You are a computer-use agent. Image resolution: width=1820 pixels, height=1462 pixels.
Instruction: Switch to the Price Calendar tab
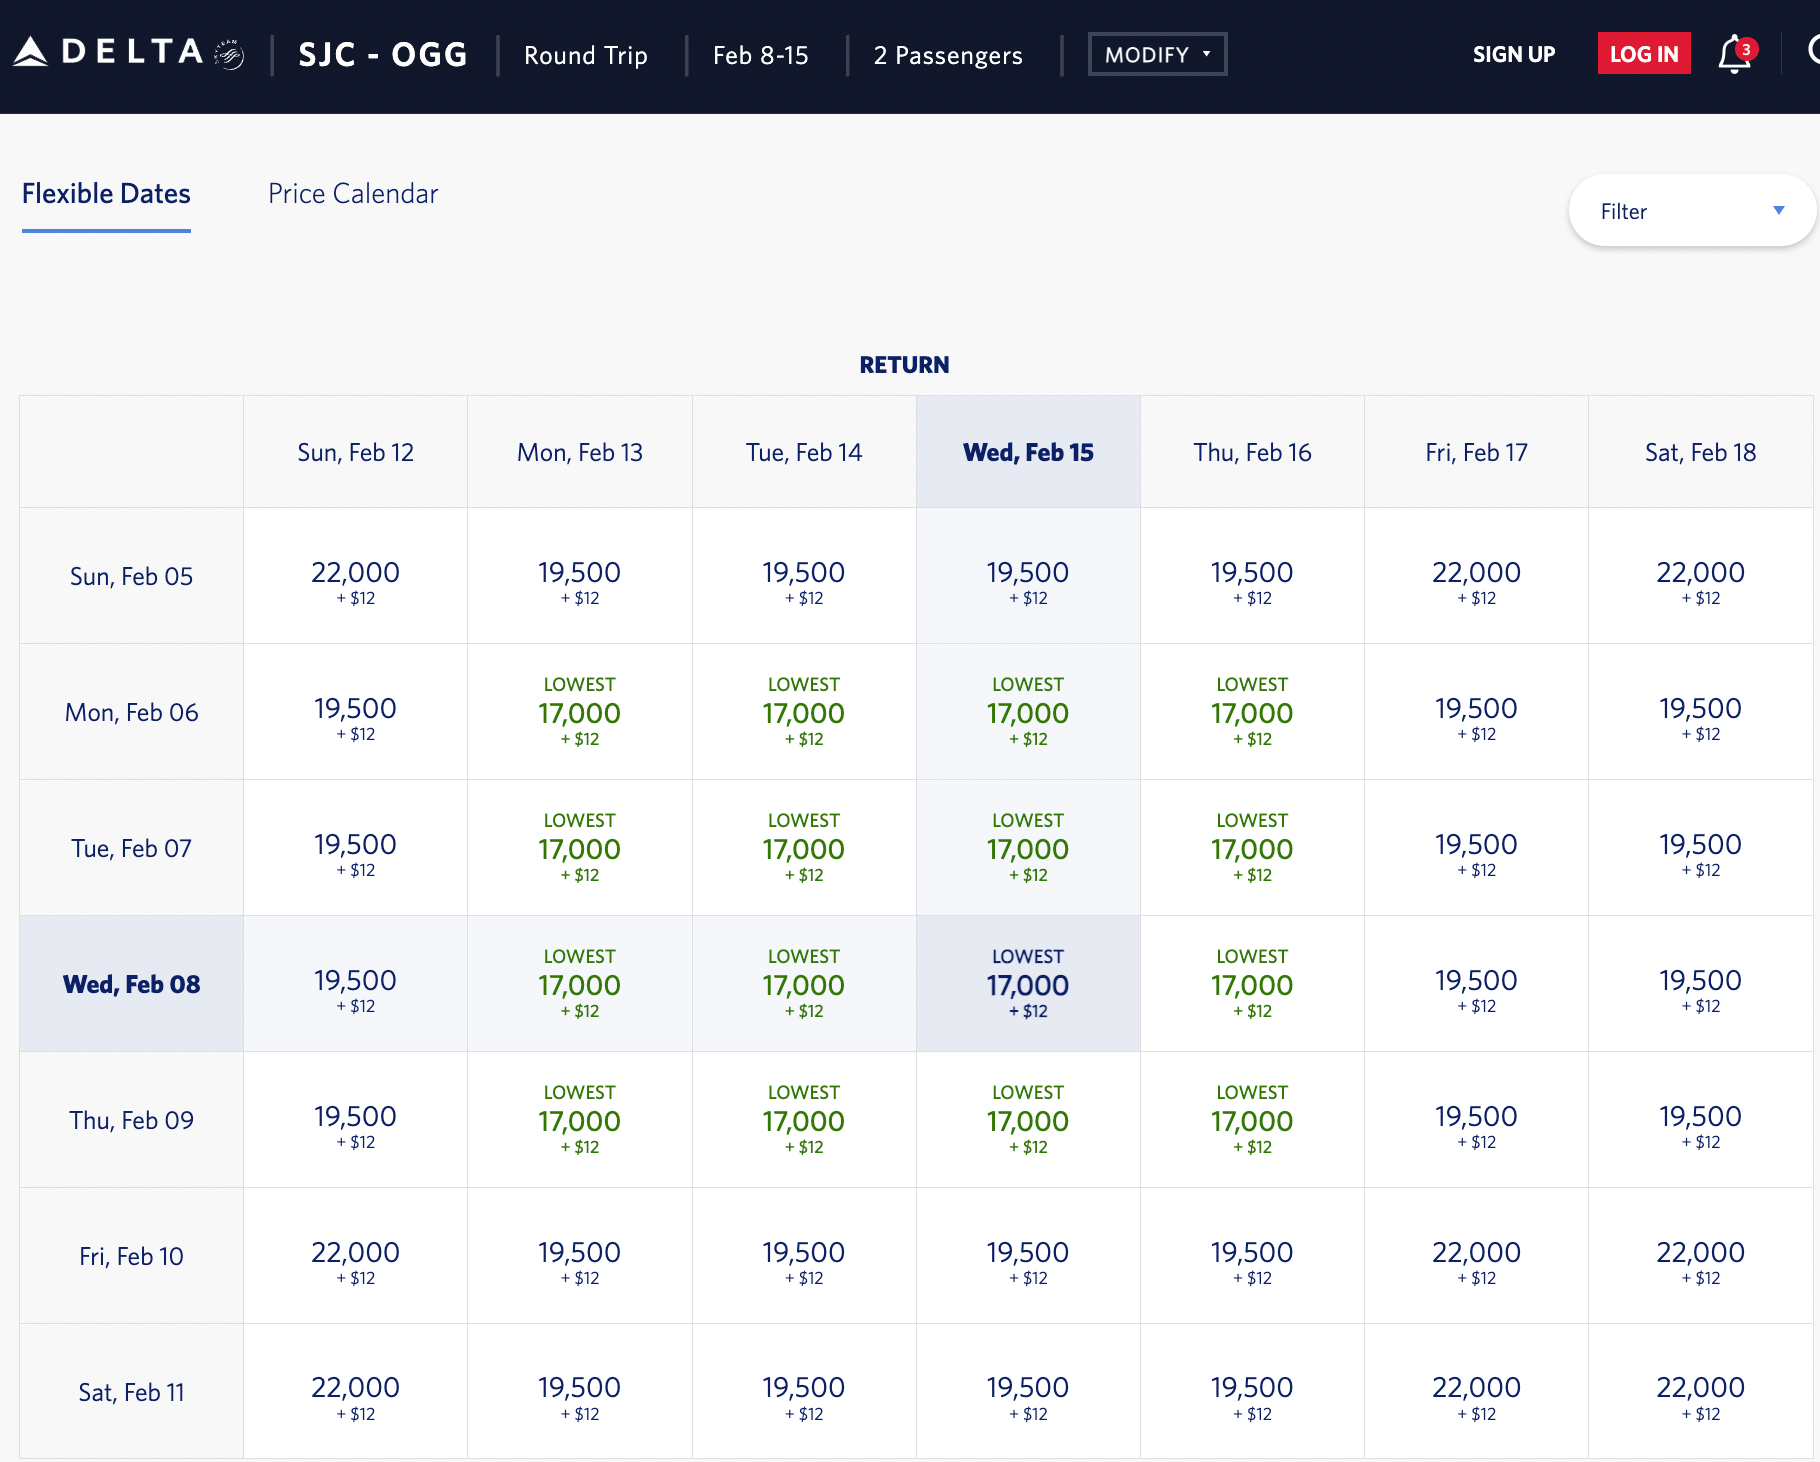[x=353, y=194]
